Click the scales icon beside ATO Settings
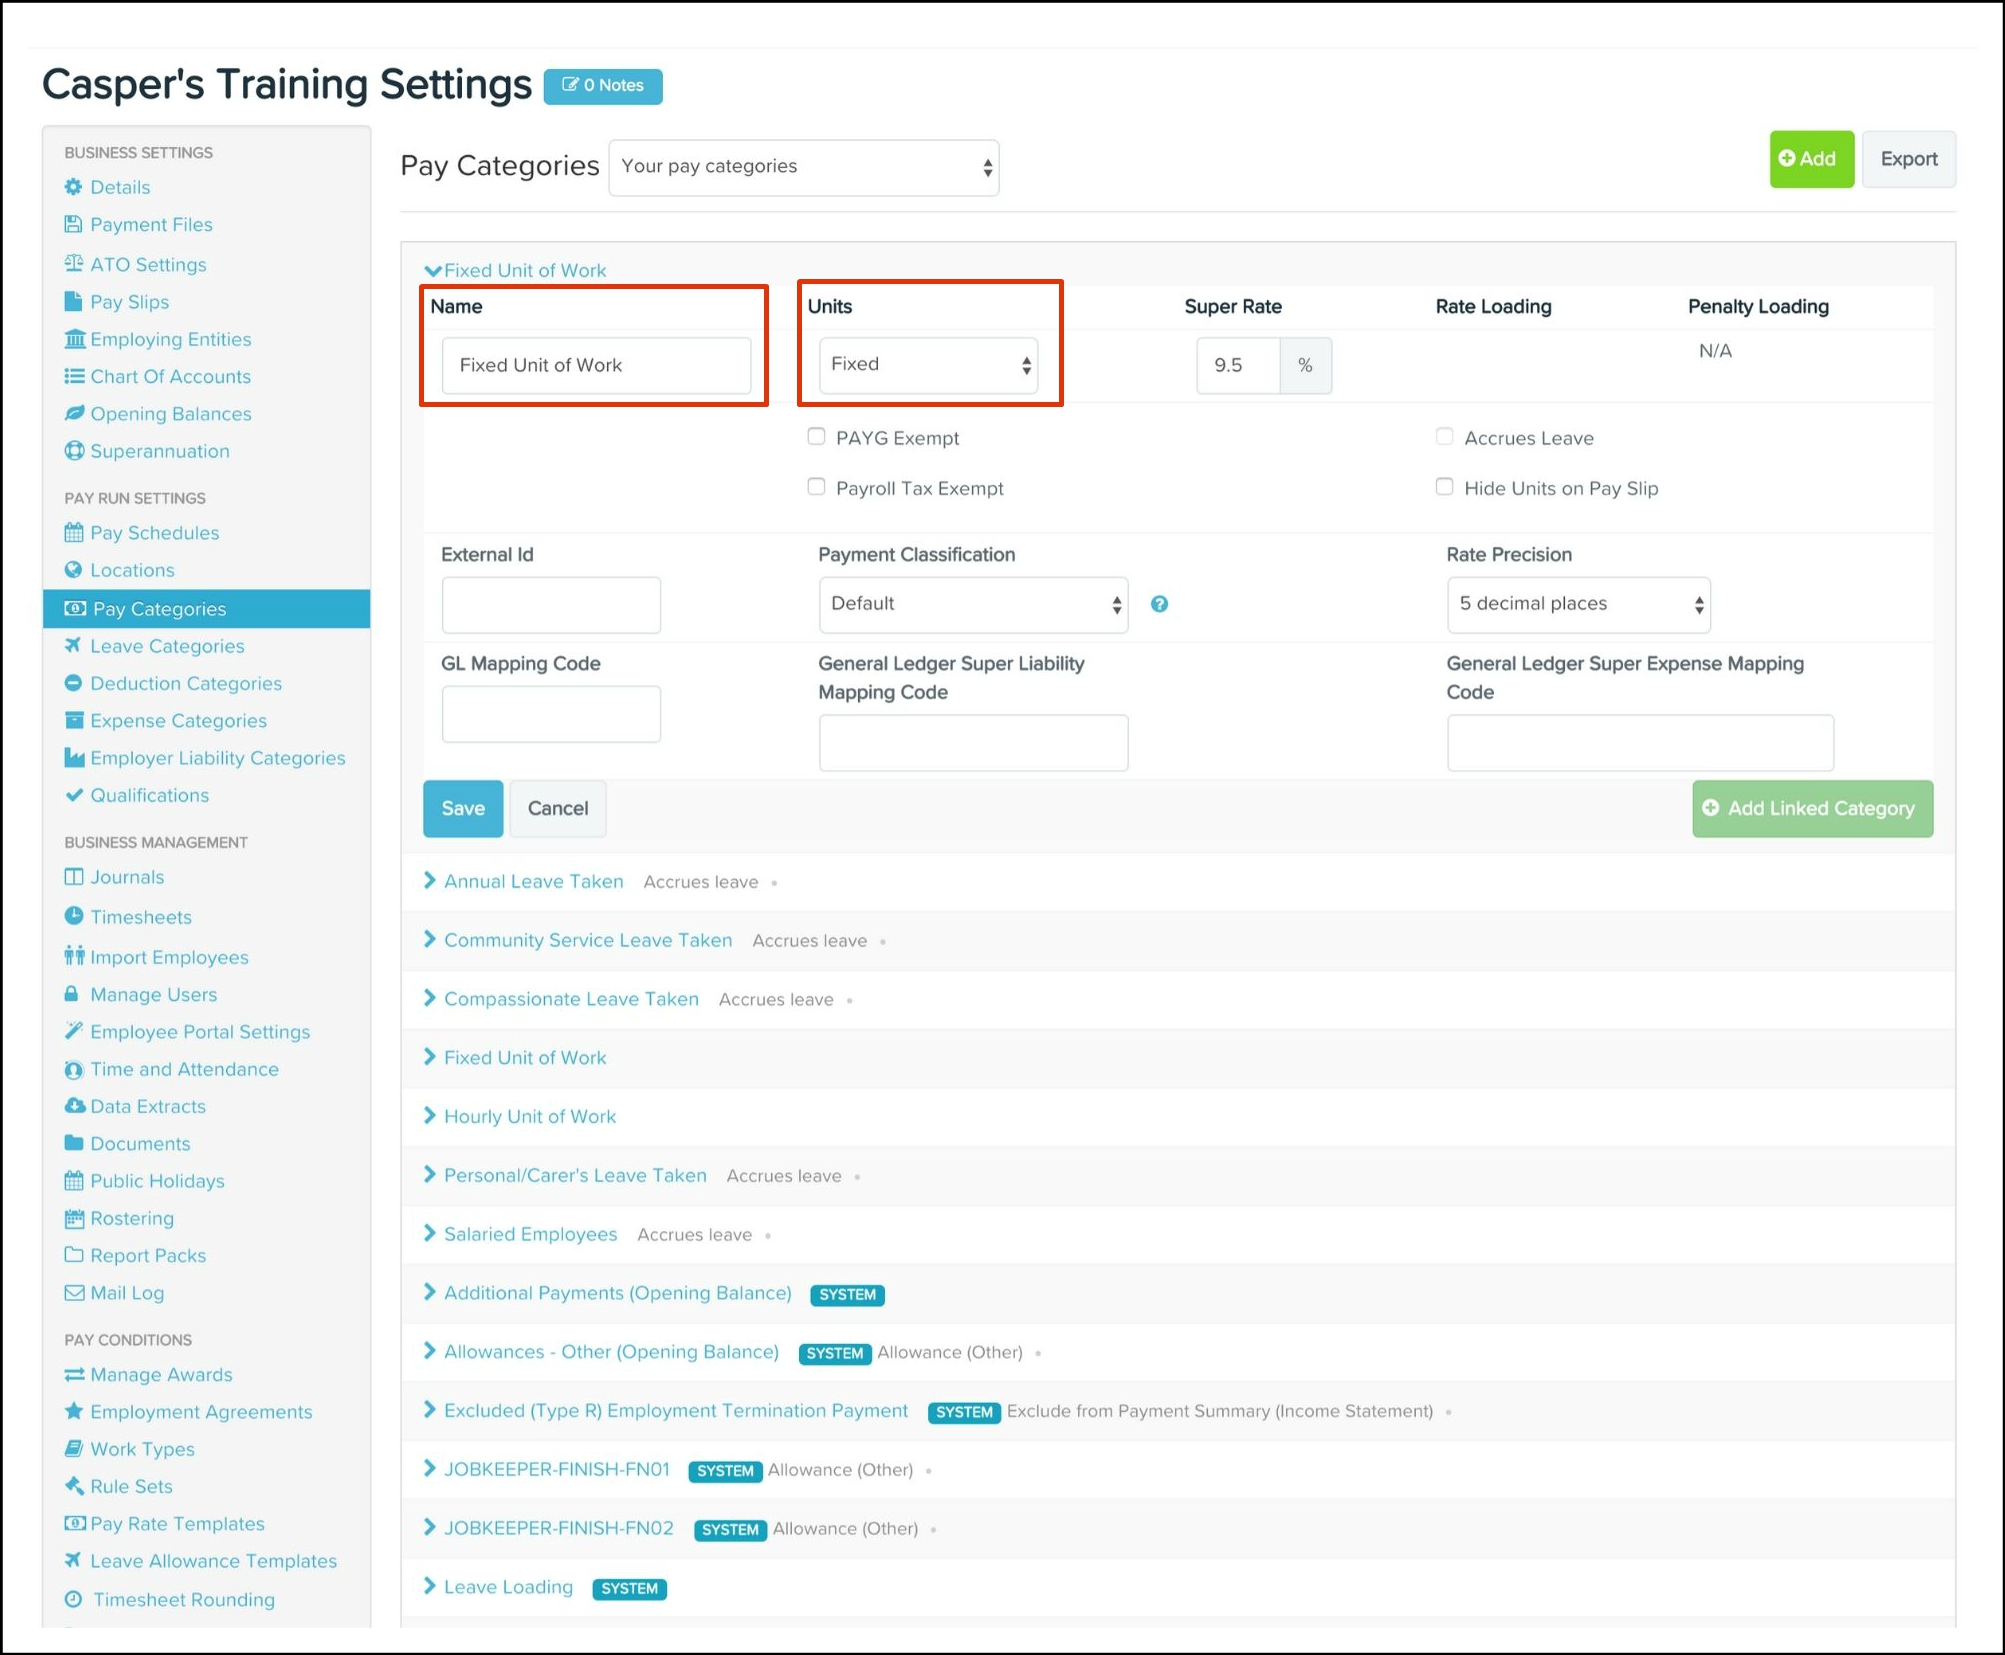This screenshot has height=1655, width=2005. tap(73, 264)
